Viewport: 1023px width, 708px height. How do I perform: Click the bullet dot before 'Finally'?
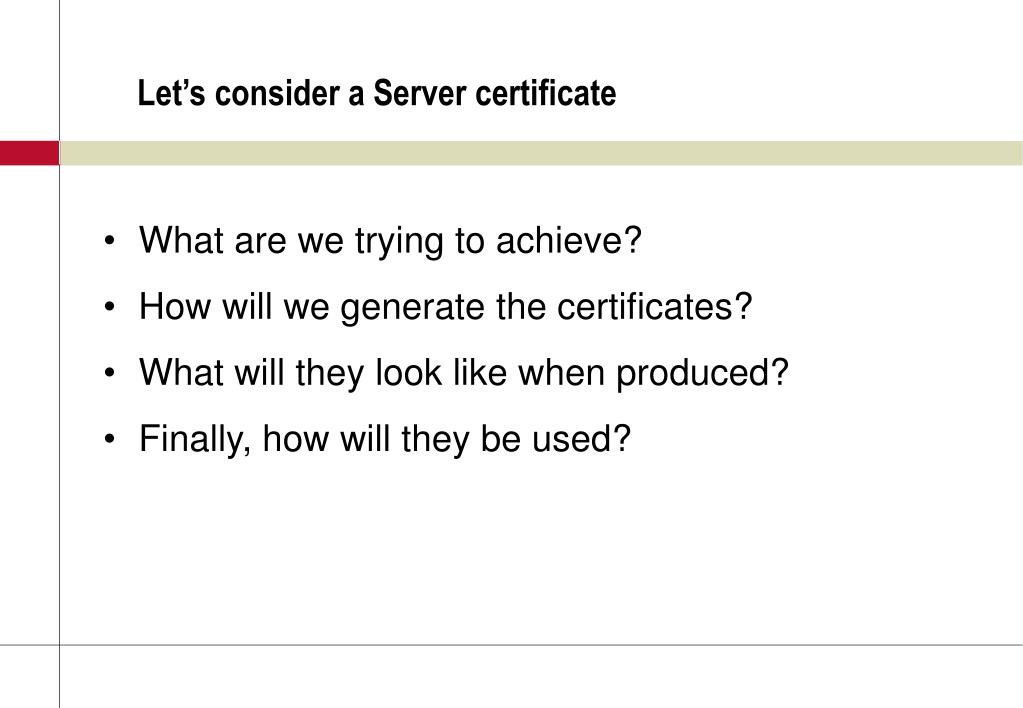point(109,439)
